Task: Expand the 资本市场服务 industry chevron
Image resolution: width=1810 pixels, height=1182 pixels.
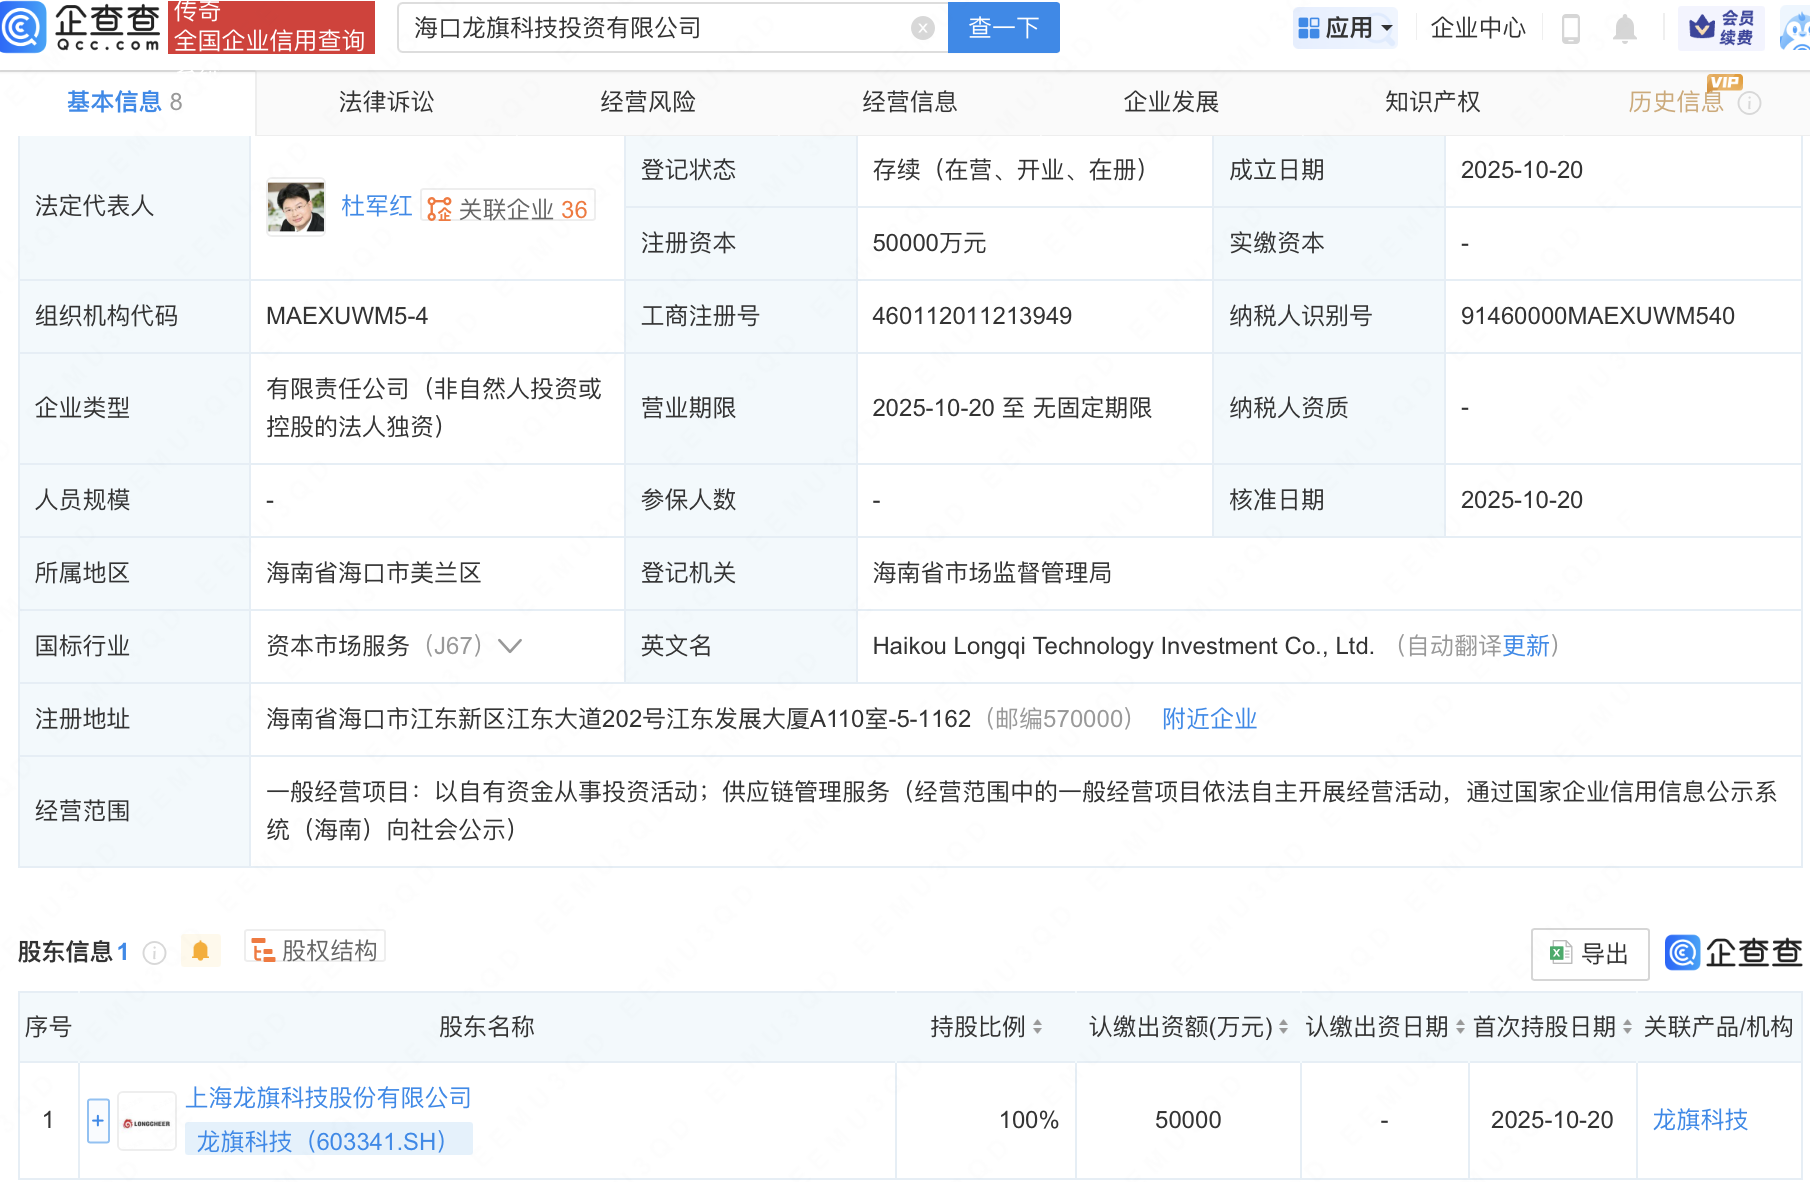Action: [x=510, y=646]
